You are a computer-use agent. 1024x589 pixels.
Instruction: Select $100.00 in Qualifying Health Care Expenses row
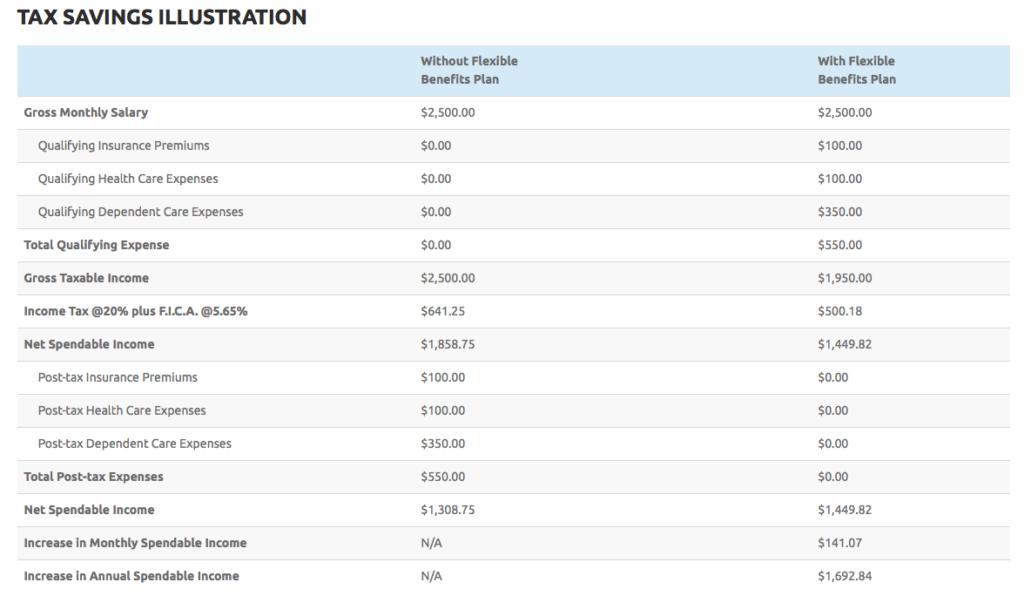coord(840,179)
